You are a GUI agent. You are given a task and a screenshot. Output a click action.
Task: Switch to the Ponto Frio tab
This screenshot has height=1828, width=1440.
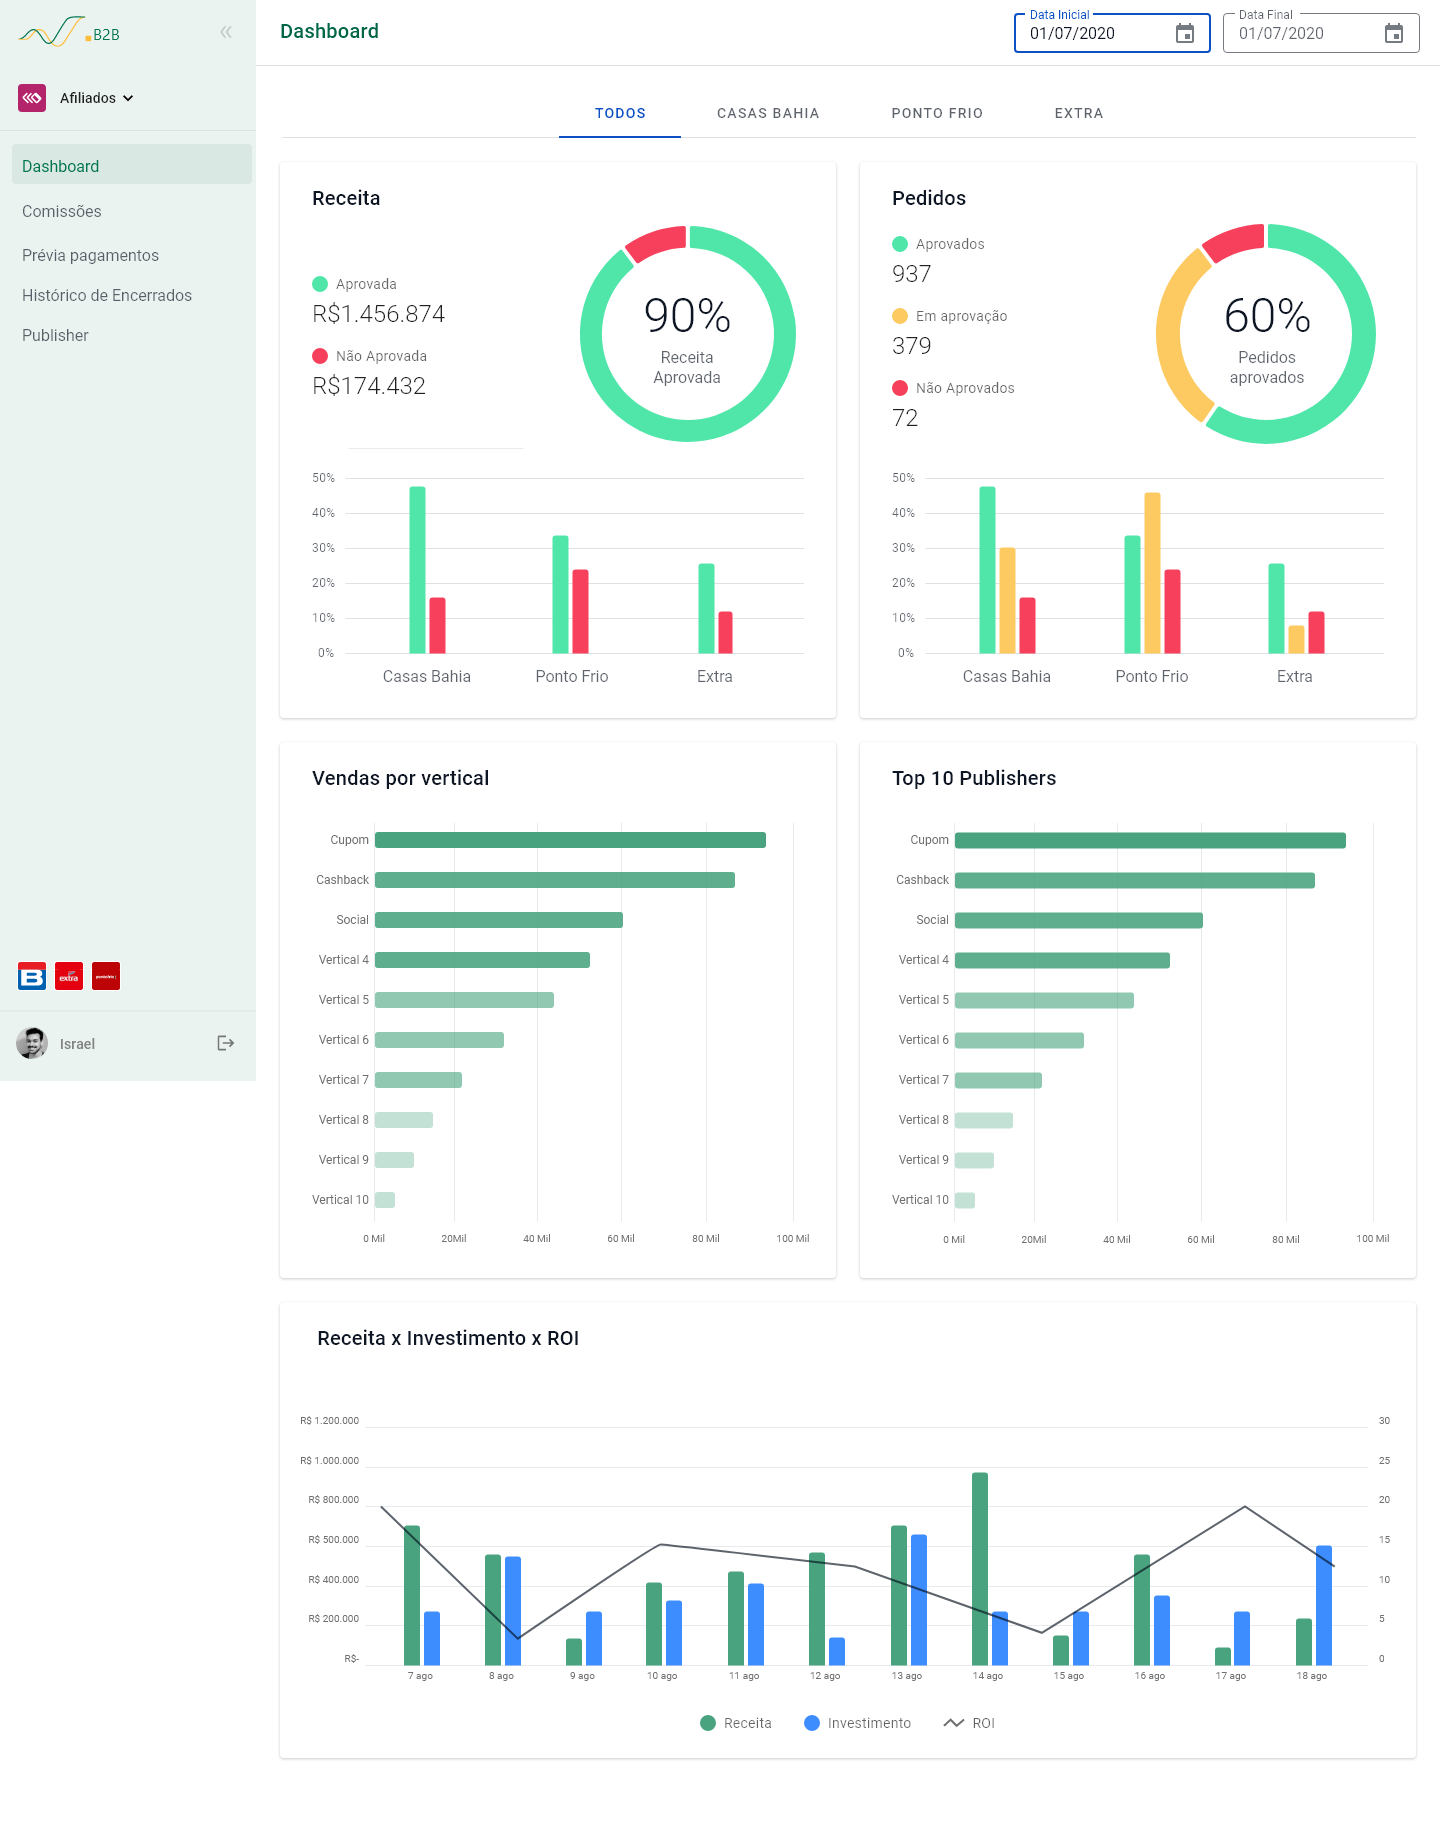[x=937, y=113]
